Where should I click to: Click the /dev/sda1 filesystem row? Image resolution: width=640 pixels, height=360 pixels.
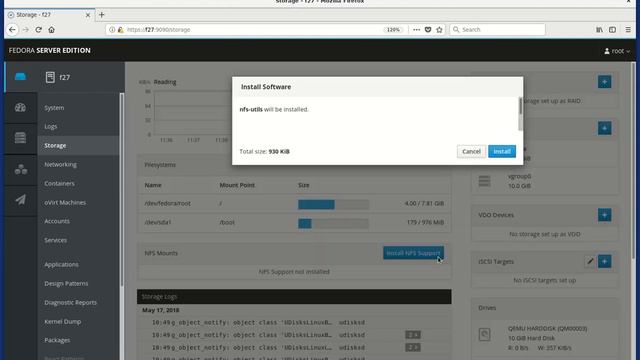(294, 222)
